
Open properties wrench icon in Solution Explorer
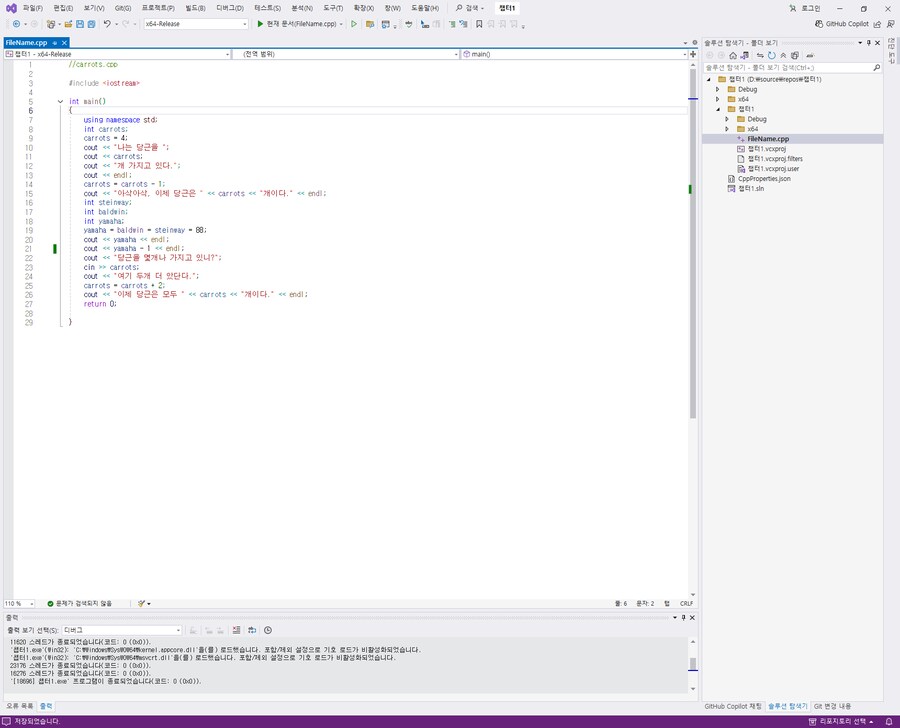[x=810, y=56]
